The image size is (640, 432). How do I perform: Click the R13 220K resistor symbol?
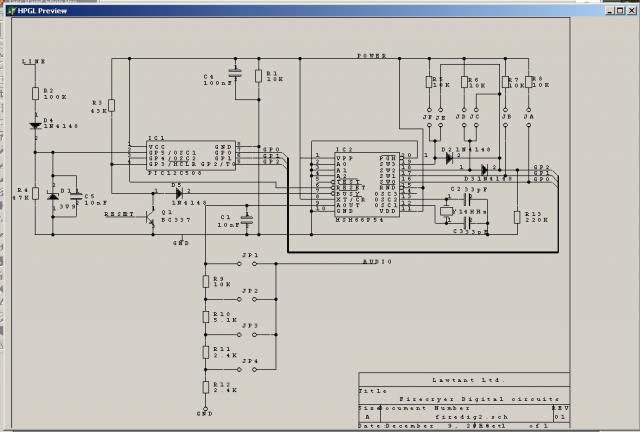click(x=516, y=217)
